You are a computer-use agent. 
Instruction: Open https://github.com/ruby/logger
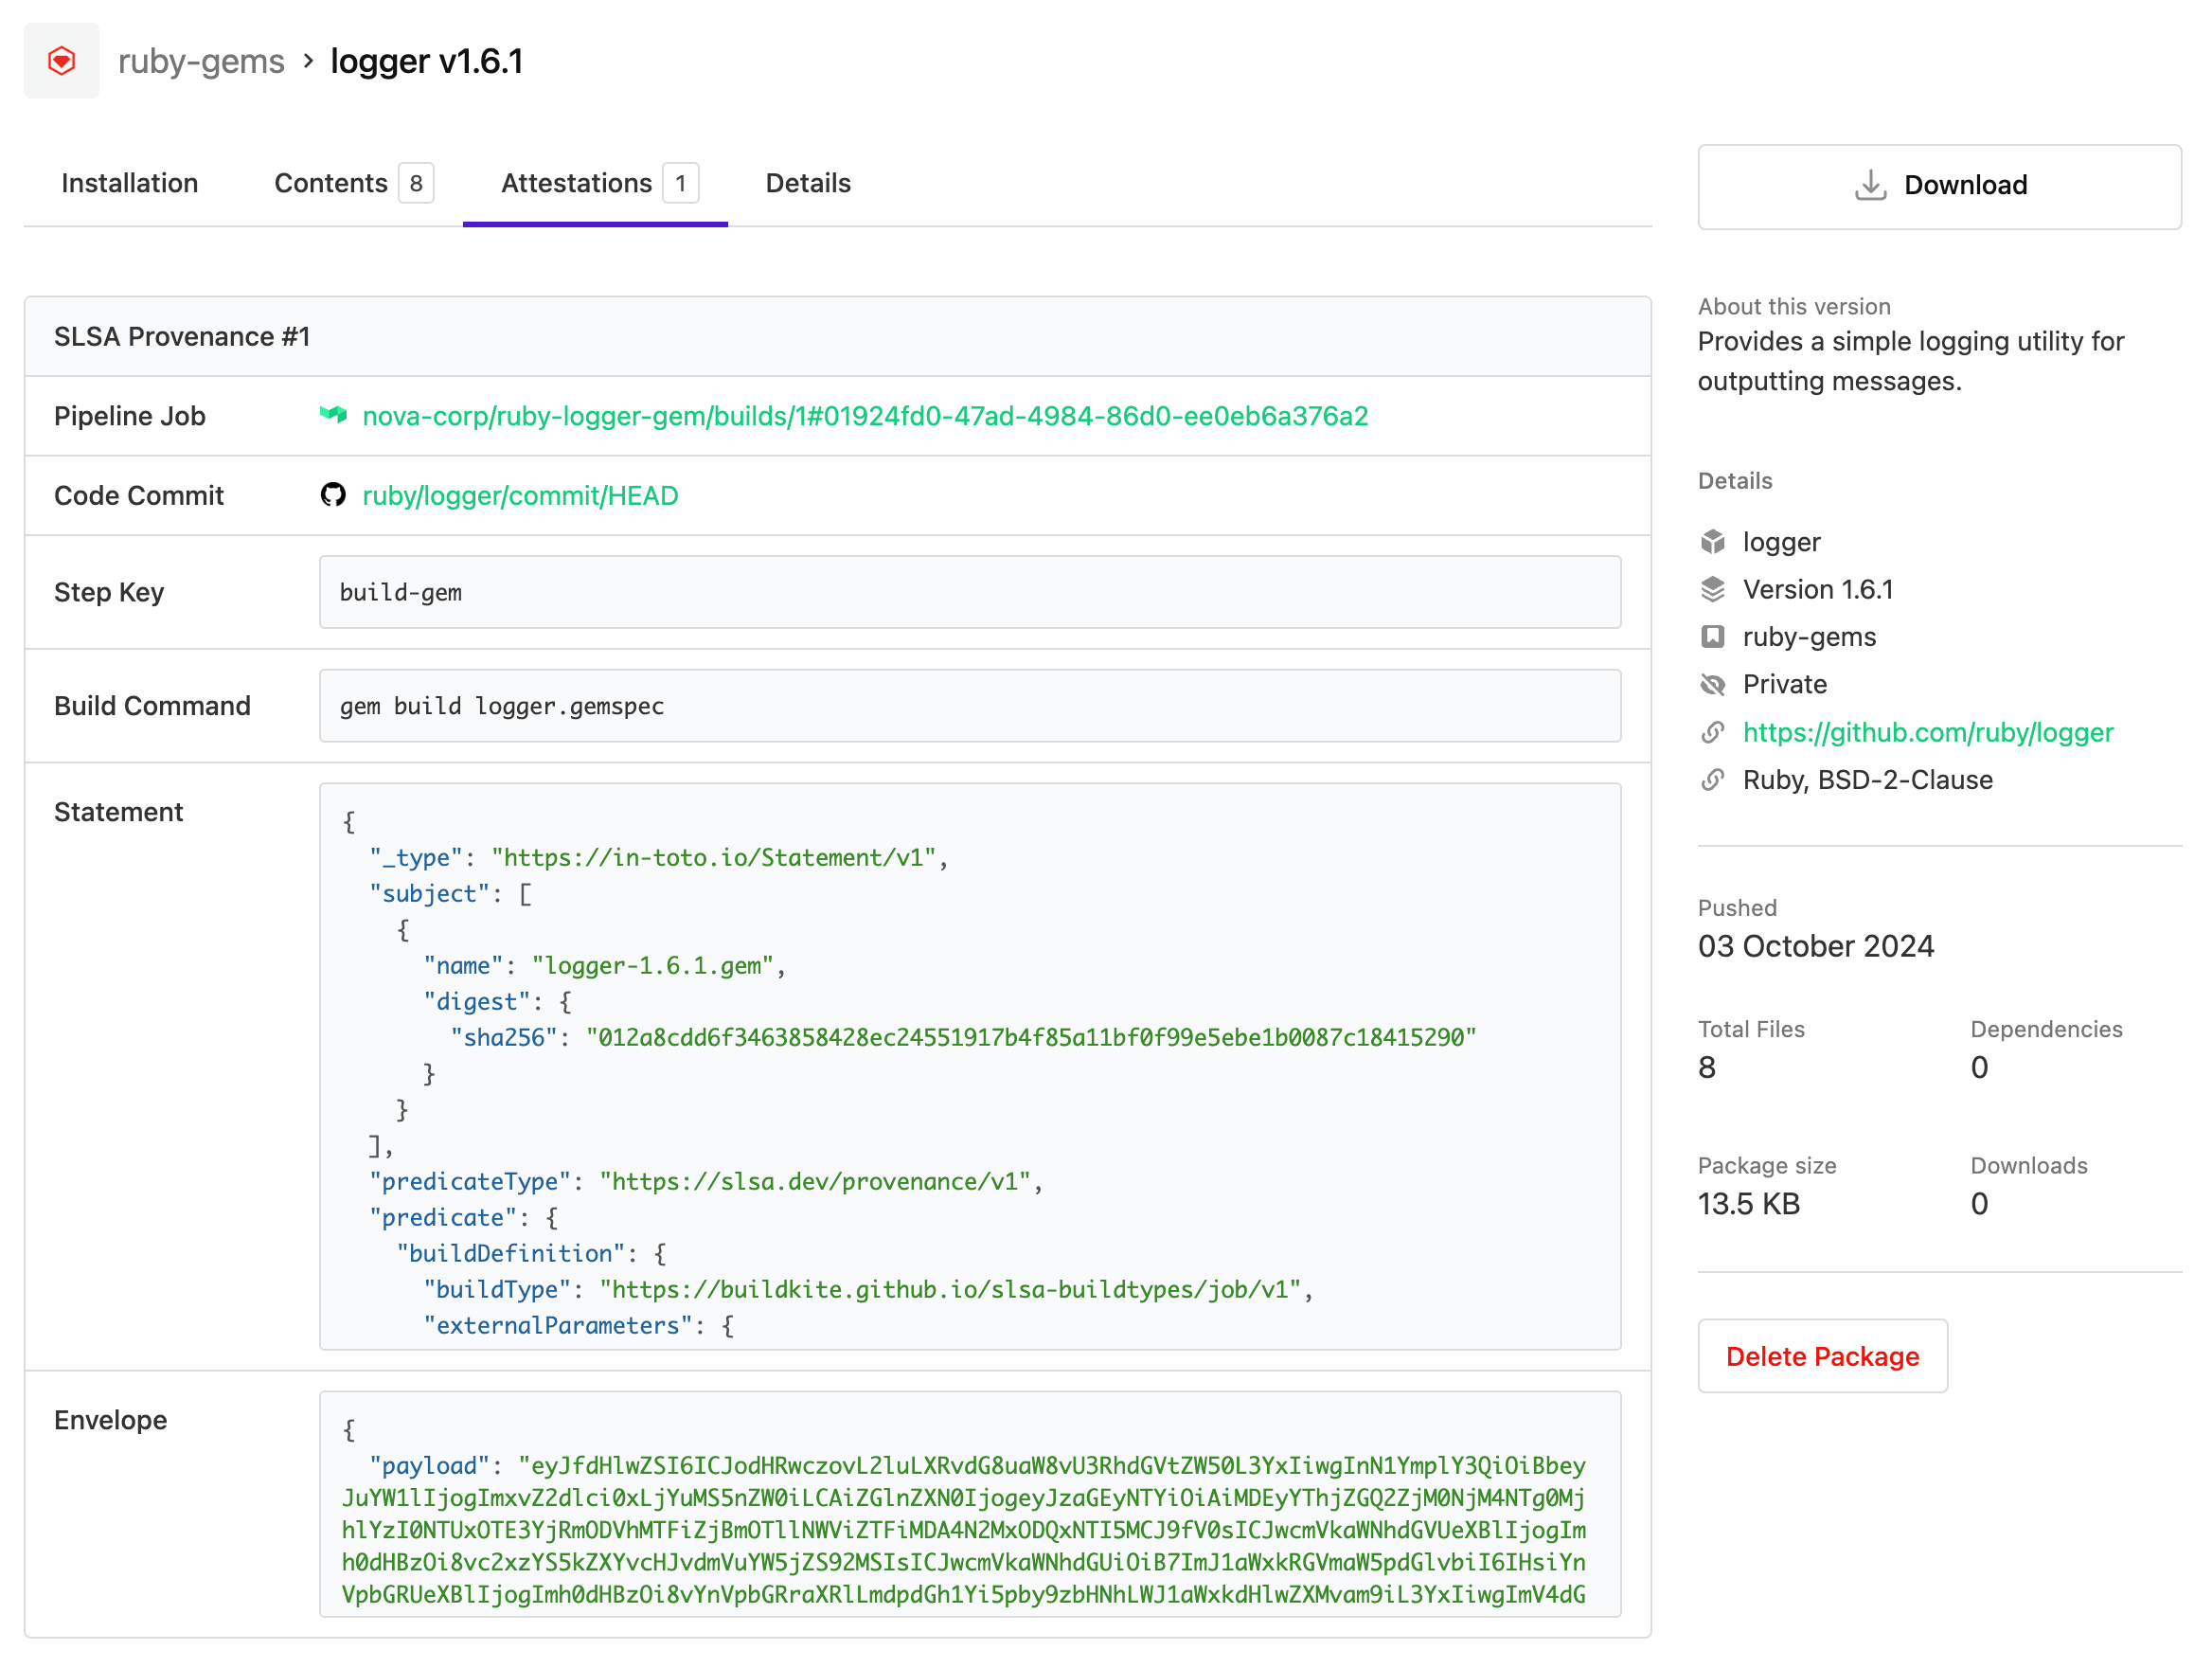[1929, 732]
